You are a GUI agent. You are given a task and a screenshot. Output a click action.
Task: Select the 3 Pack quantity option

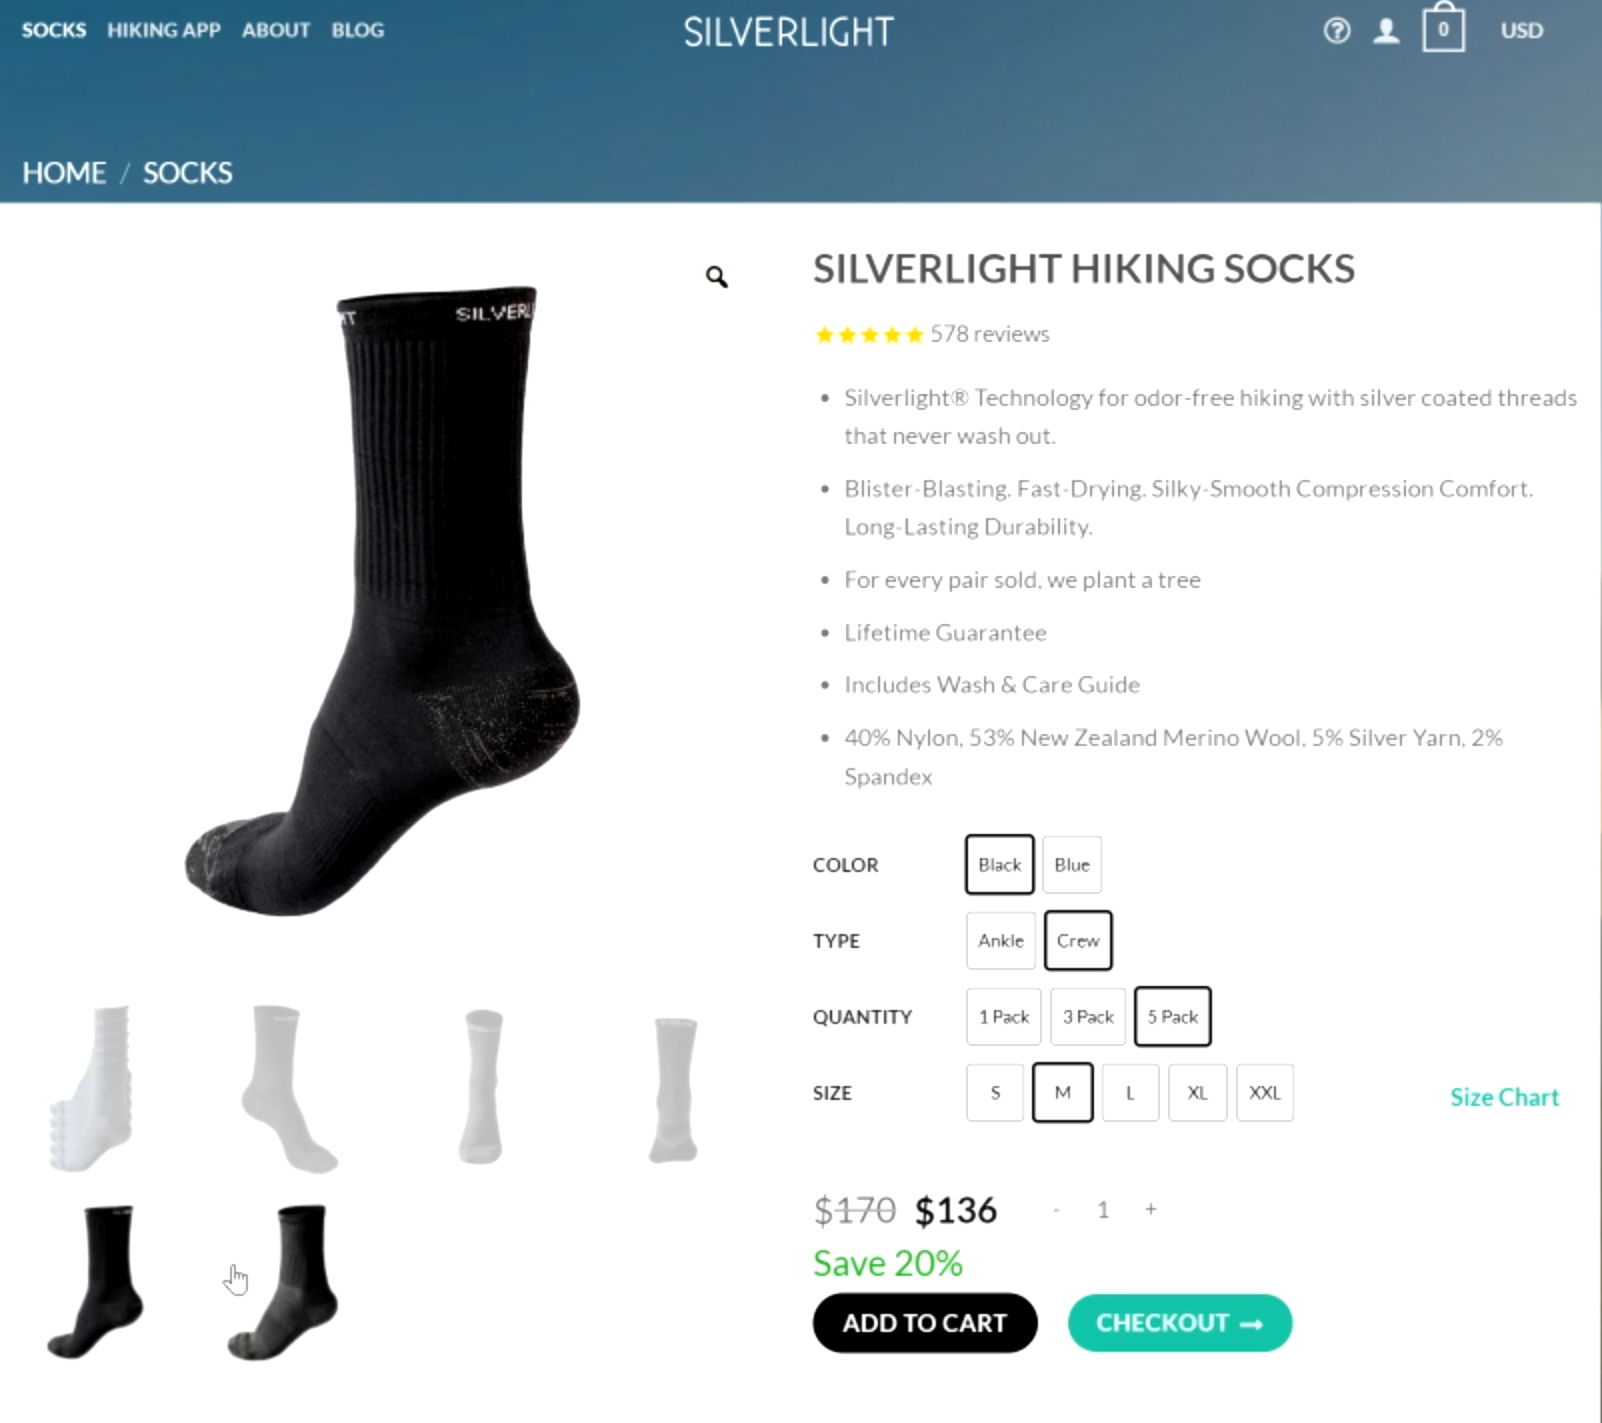click(x=1088, y=1017)
